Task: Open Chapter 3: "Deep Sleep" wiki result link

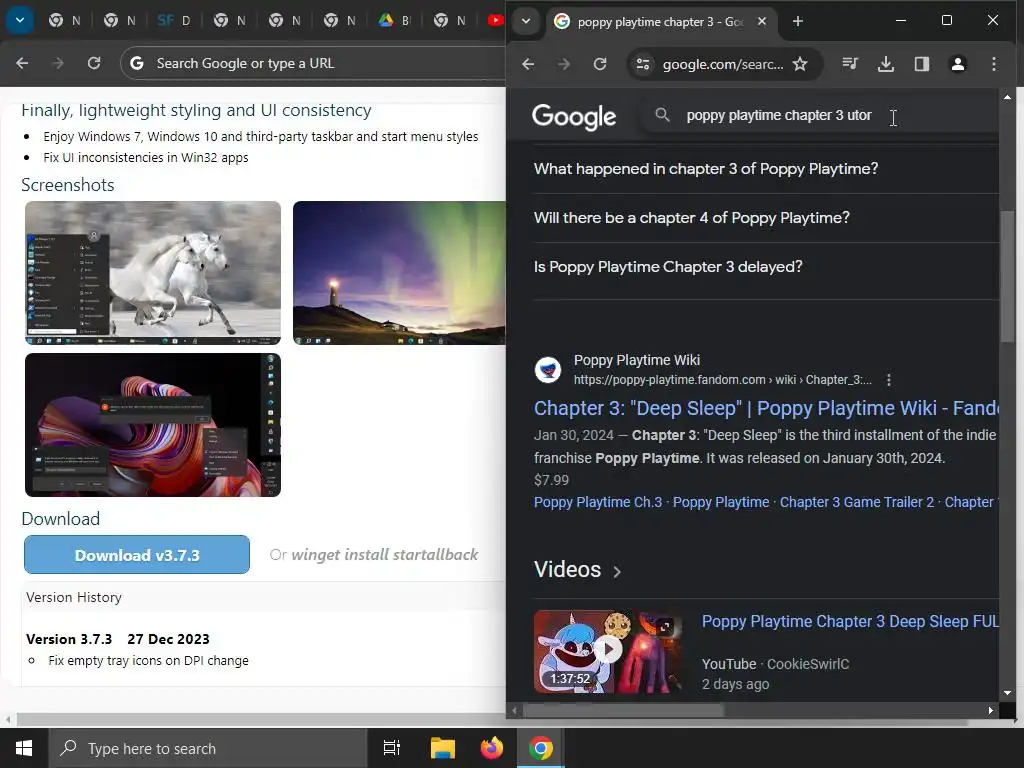Action: 767,408
